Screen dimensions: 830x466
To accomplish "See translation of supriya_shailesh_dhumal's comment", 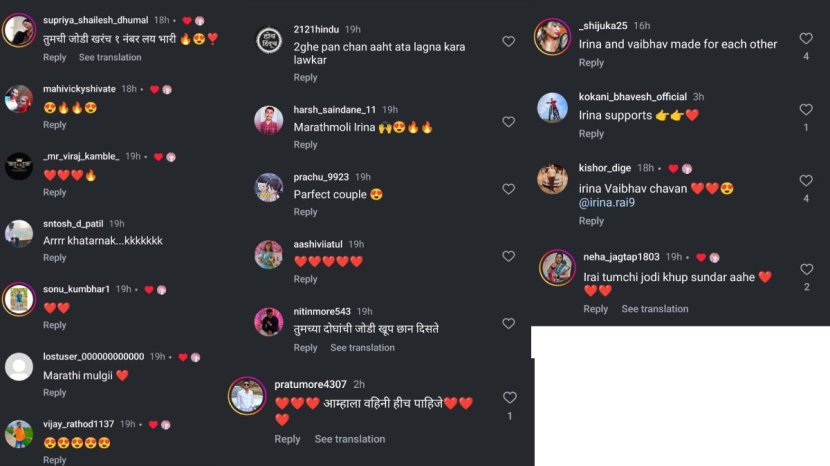I will coord(110,57).
